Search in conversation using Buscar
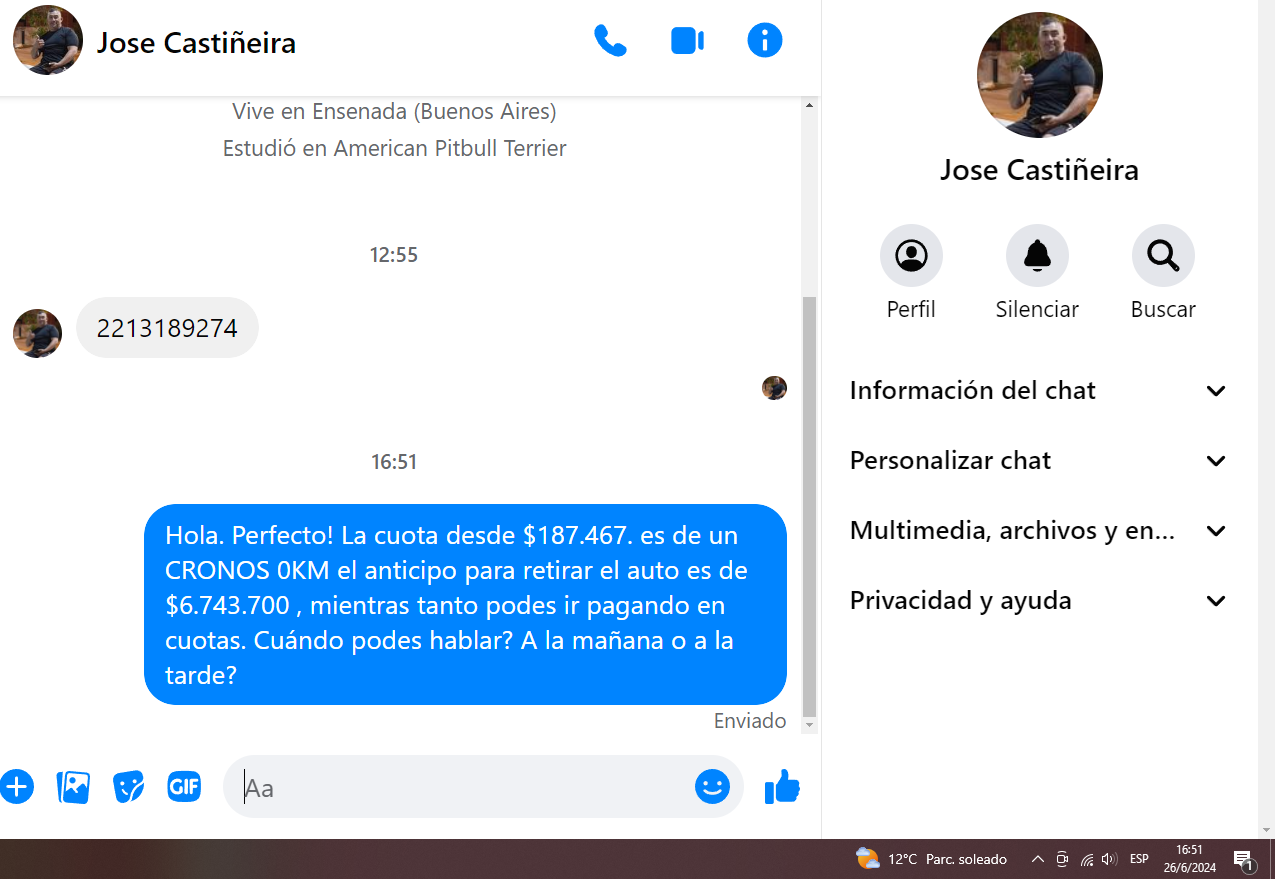Viewport: 1275px width, 879px height. [x=1163, y=256]
